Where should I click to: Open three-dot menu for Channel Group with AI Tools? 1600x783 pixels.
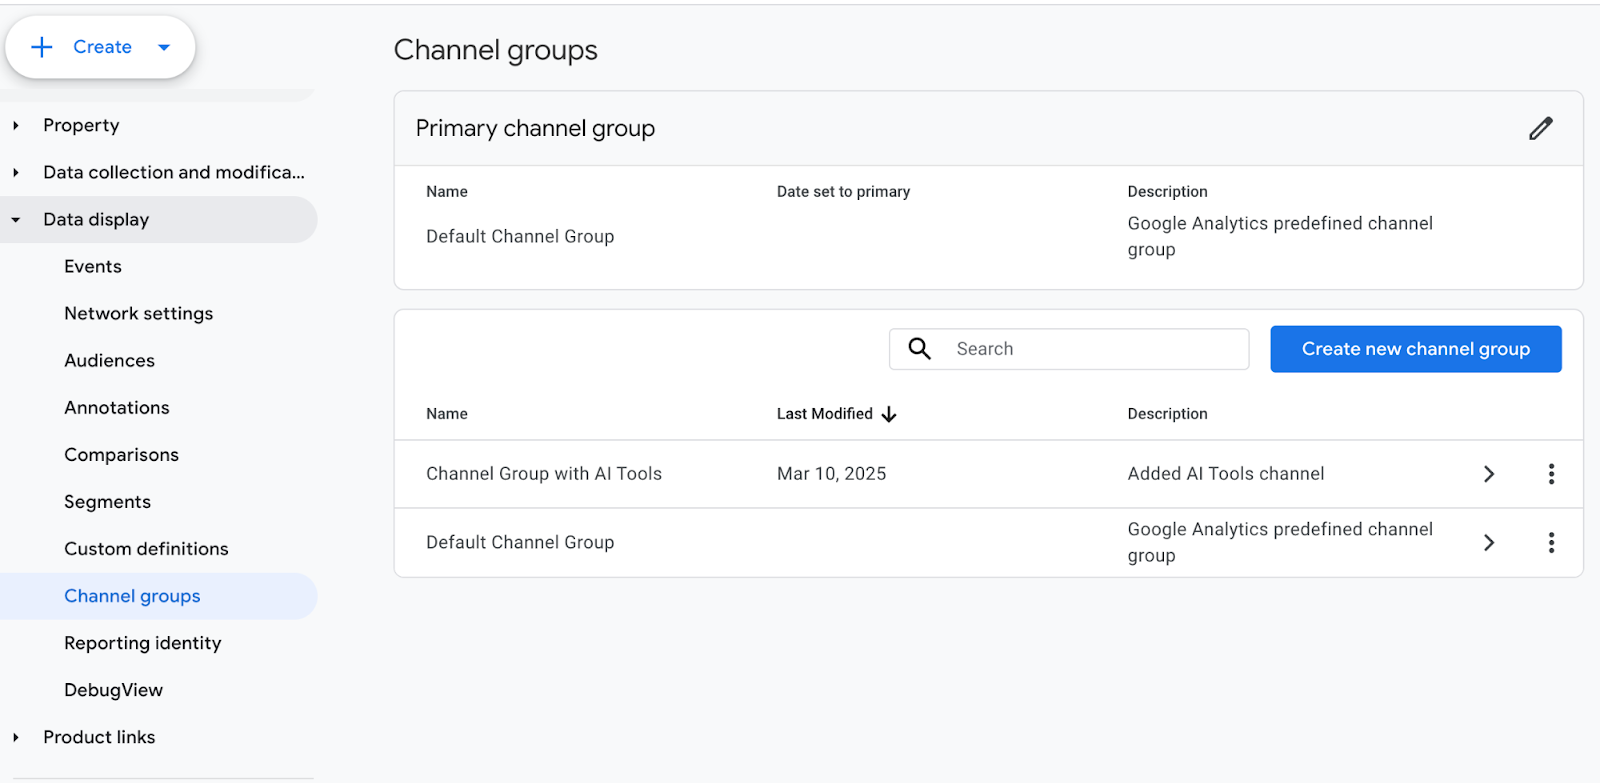click(x=1550, y=474)
